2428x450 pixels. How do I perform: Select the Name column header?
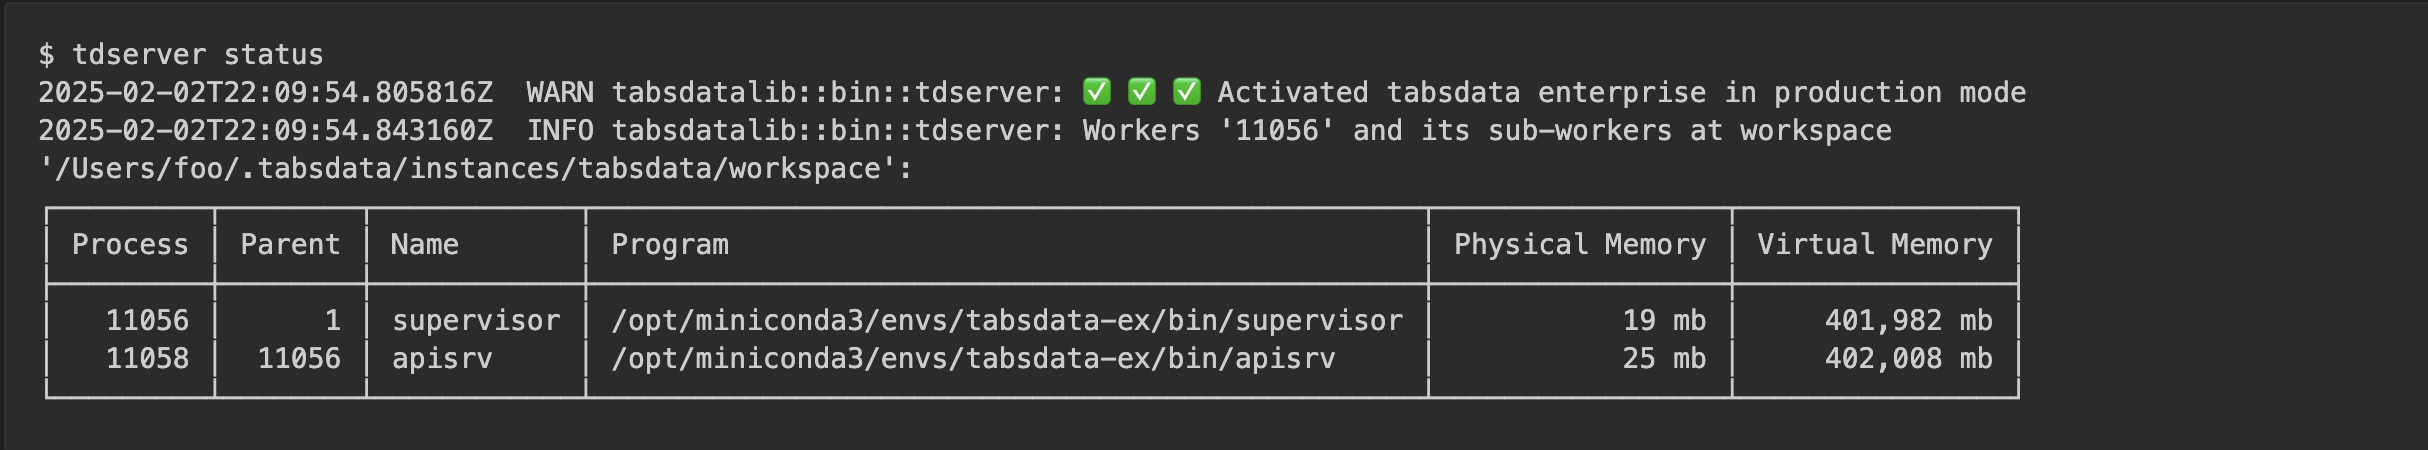[x=424, y=245]
